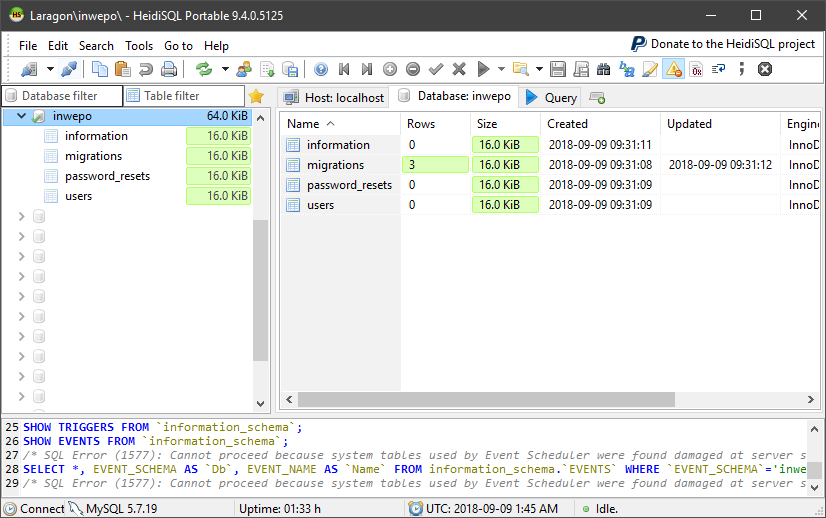Screen dimensions: 826x518
Task: Switch to the Query tab
Action: click(x=551, y=97)
